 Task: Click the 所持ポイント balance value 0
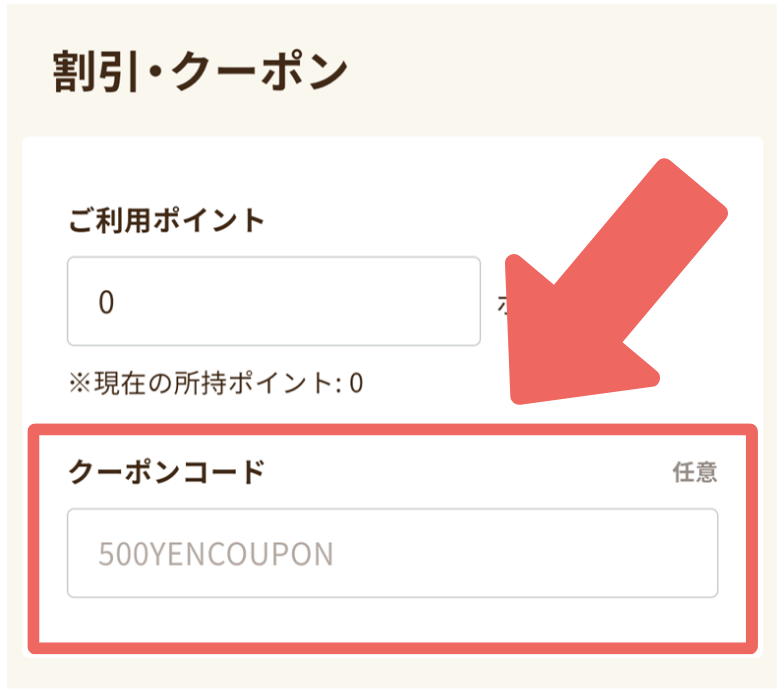pos(356,382)
